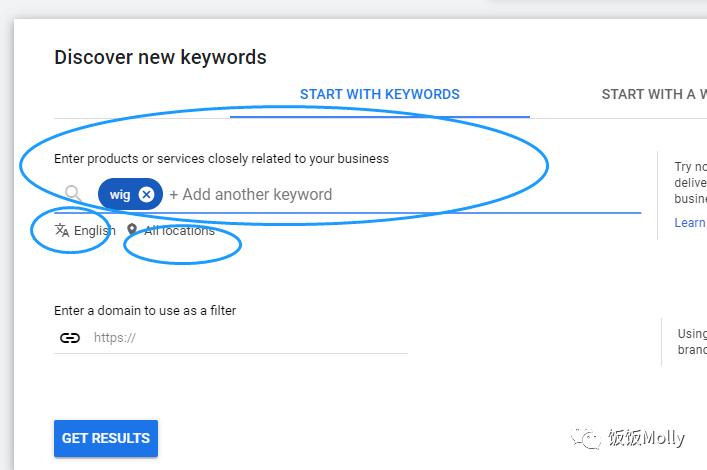Click the translate language icon
Viewport: 707px width, 470px height.
pyautogui.click(x=62, y=230)
